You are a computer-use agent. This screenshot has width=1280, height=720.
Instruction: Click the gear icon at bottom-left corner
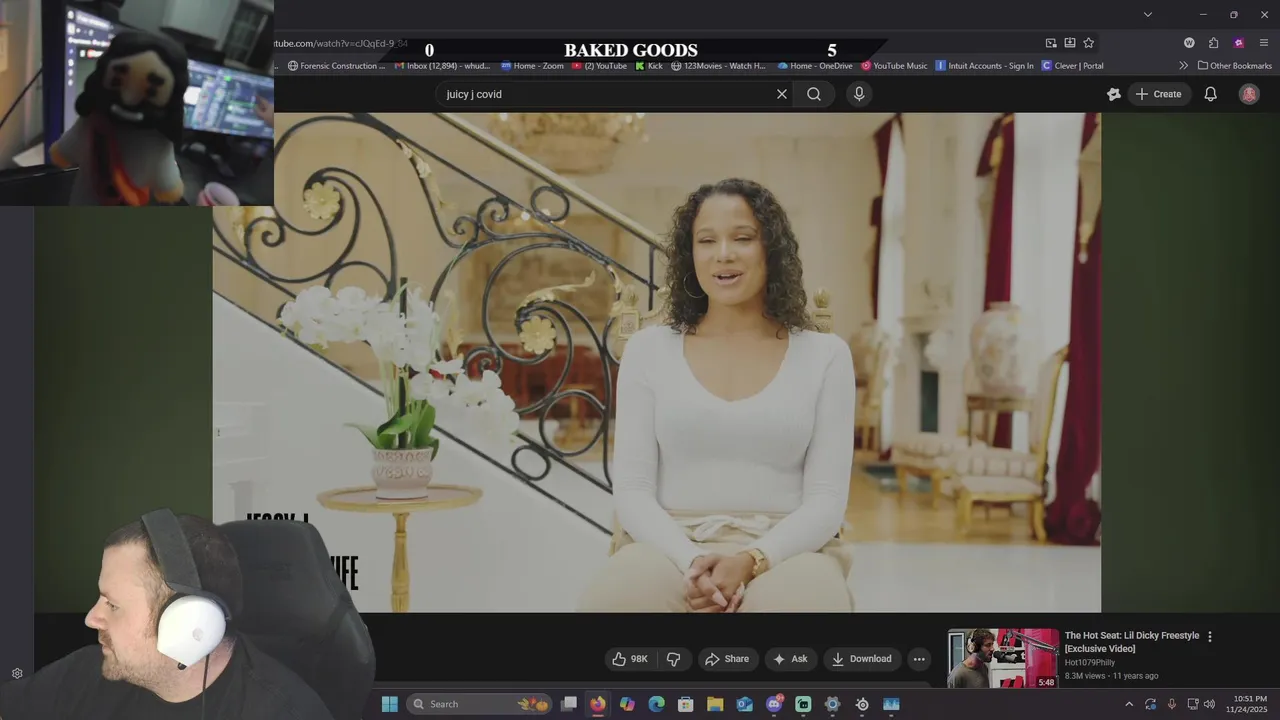coord(17,674)
